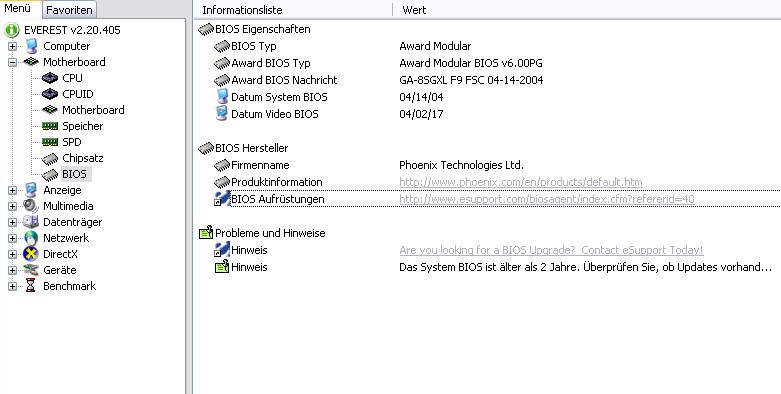Image resolution: width=781 pixels, height=394 pixels.
Task: Click the SPD memory module icon
Action: [x=50, y=142]
